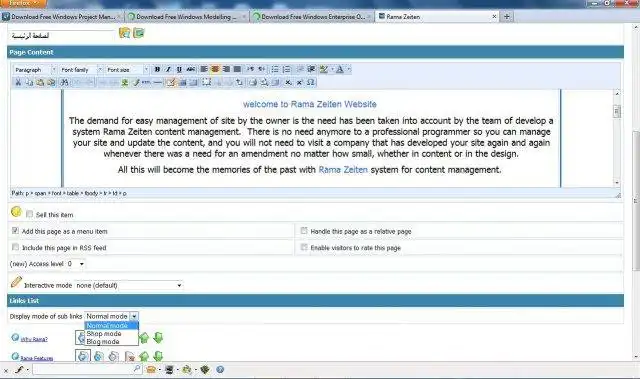
Task: Toggle italic formatting in the editor
Action: coord(168,69)
